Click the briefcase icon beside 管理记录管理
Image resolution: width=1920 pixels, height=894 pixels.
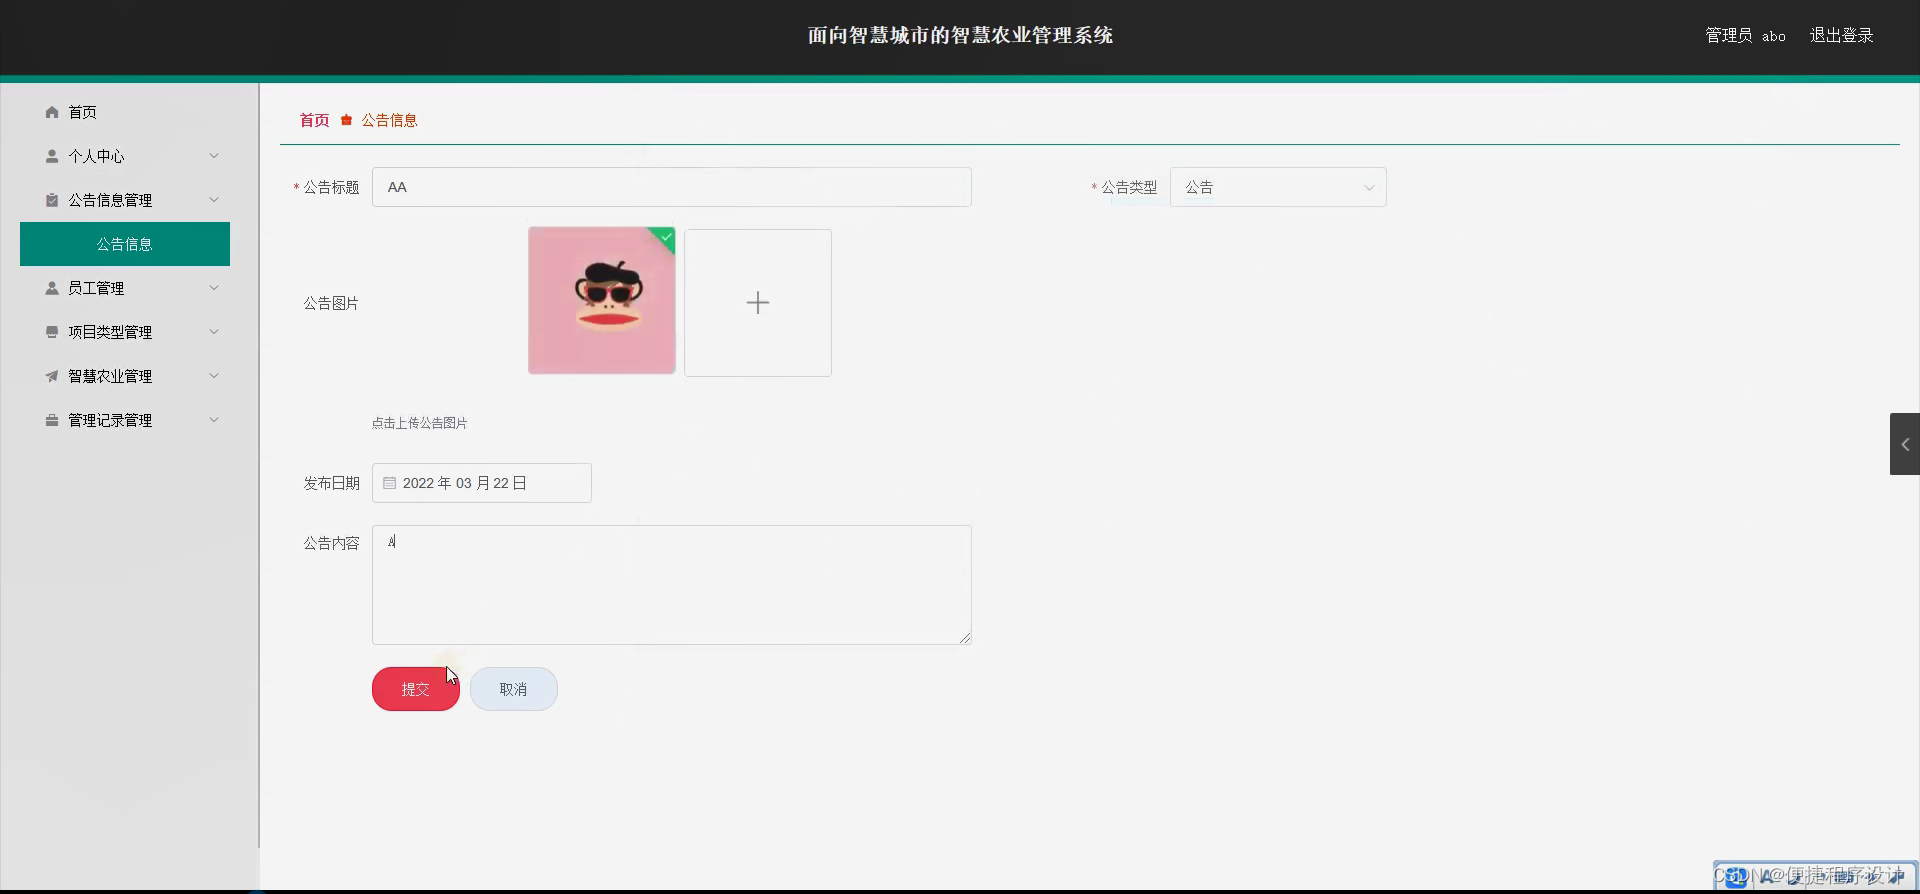(x=52, y=420)
